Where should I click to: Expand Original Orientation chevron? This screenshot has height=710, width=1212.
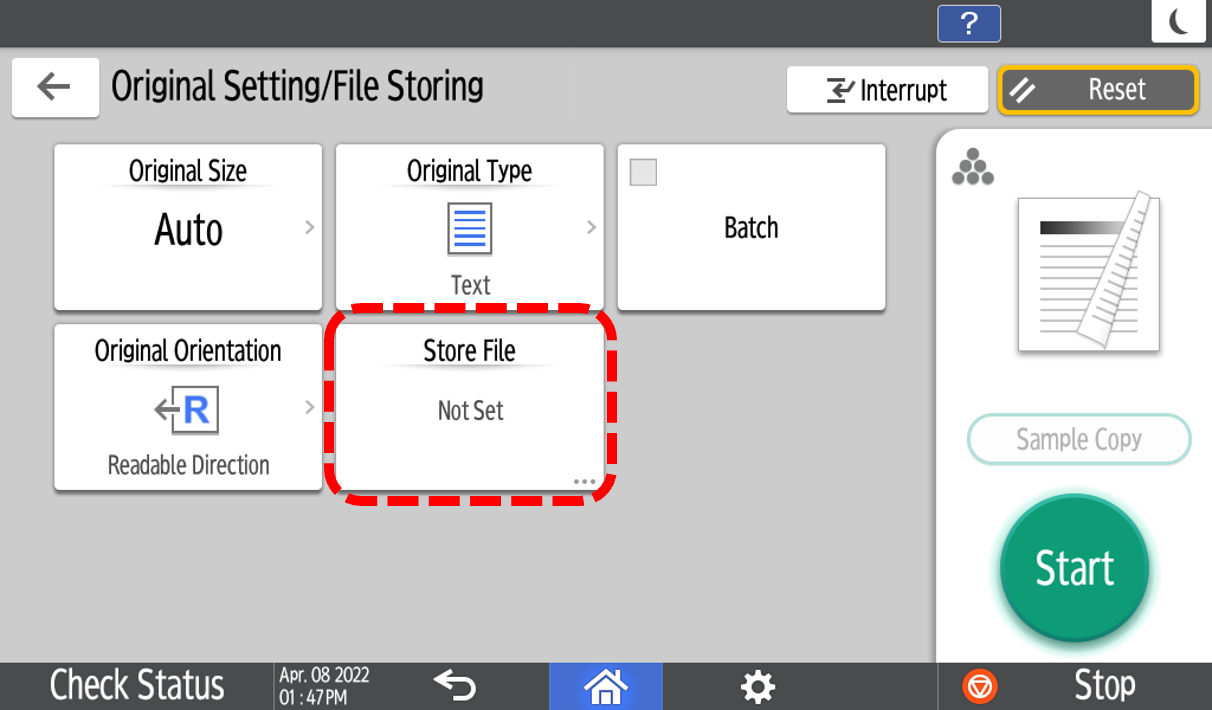click(x=309, y=407)
